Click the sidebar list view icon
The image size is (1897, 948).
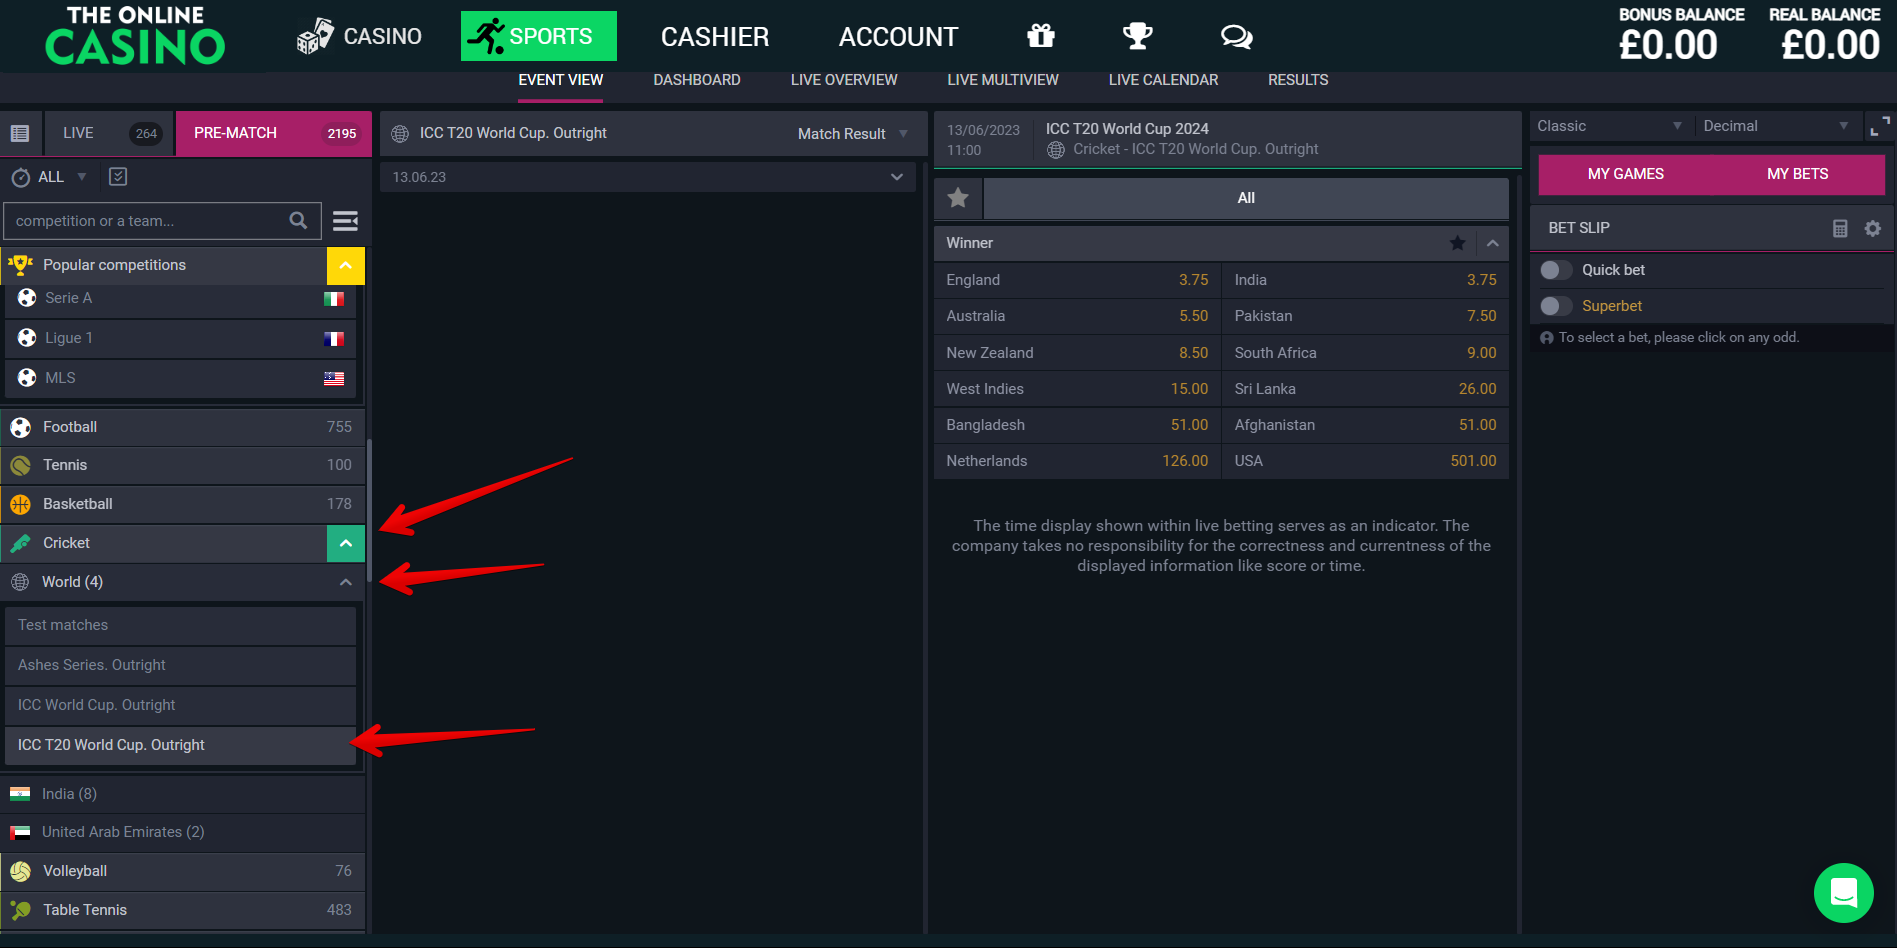click(20, 133)
